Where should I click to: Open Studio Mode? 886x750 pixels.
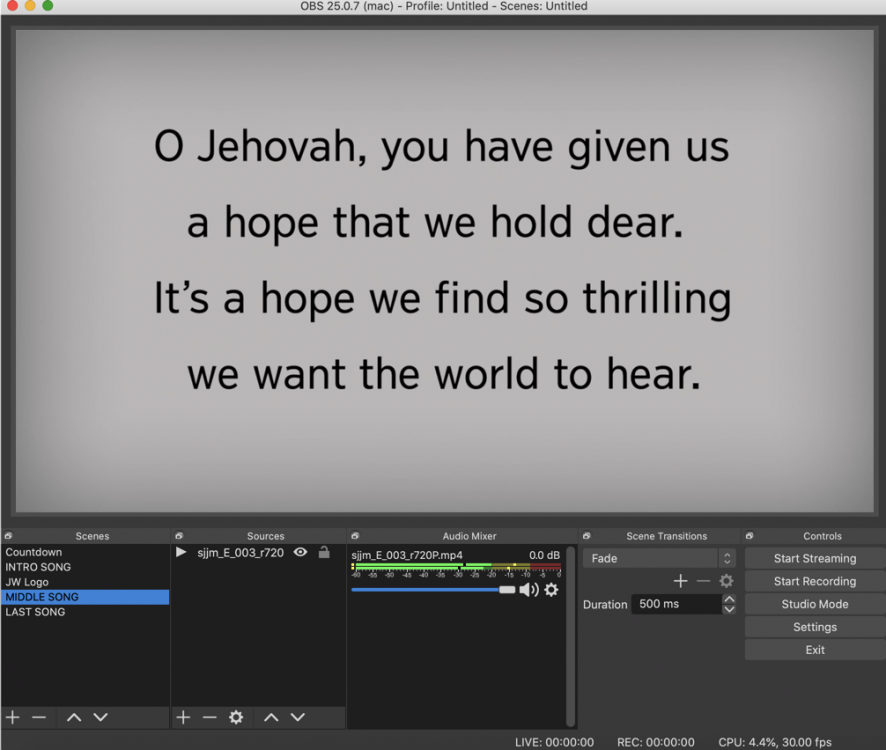click(814, 604)
